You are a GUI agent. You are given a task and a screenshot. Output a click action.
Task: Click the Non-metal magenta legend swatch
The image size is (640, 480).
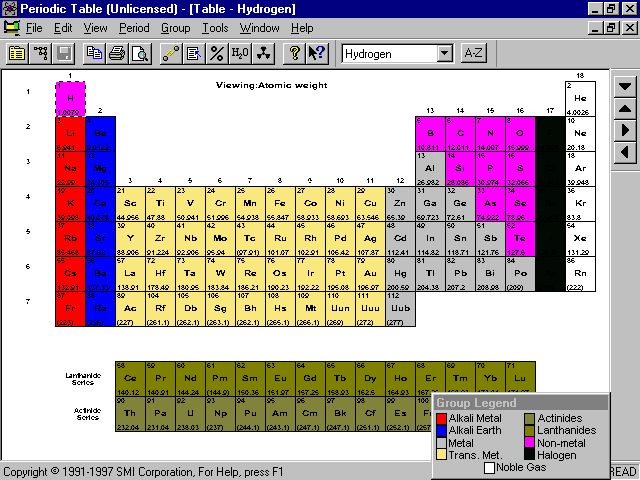pos(527,445)
